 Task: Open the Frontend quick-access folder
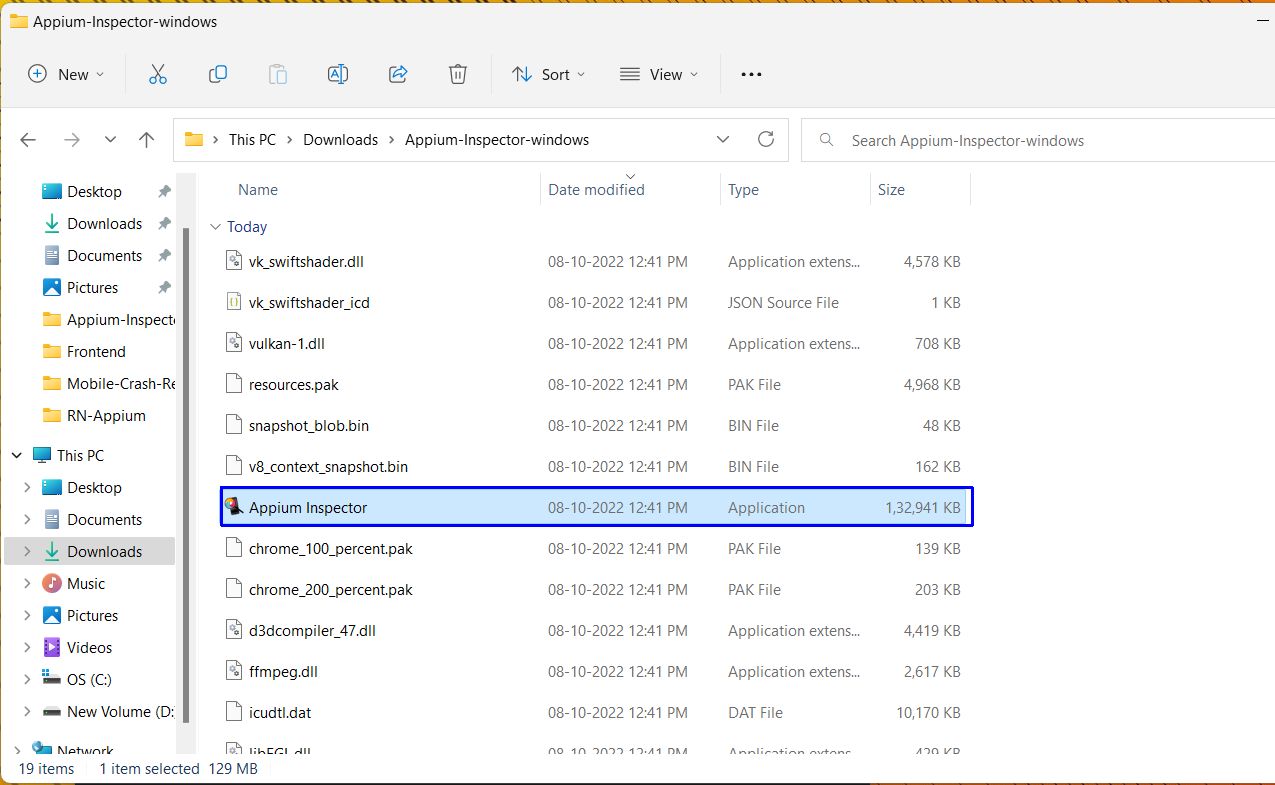point(96,351)
